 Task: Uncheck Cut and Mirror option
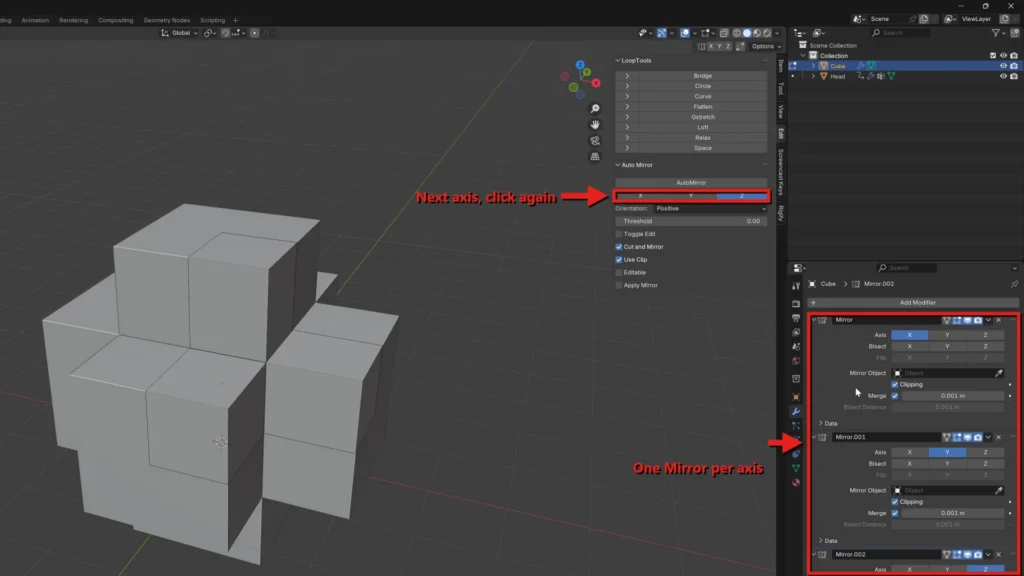(618, 247)
